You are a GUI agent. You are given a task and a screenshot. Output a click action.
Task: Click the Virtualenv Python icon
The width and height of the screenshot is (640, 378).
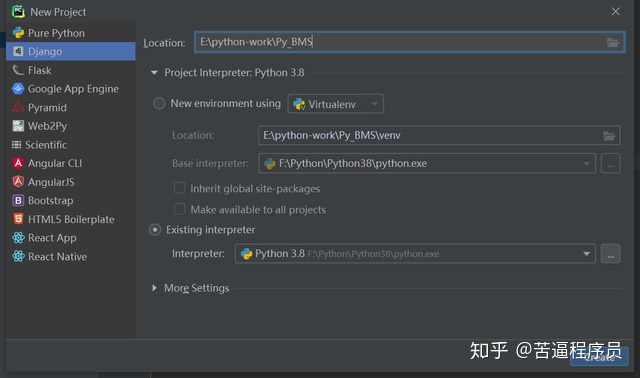tap(299, 104)
